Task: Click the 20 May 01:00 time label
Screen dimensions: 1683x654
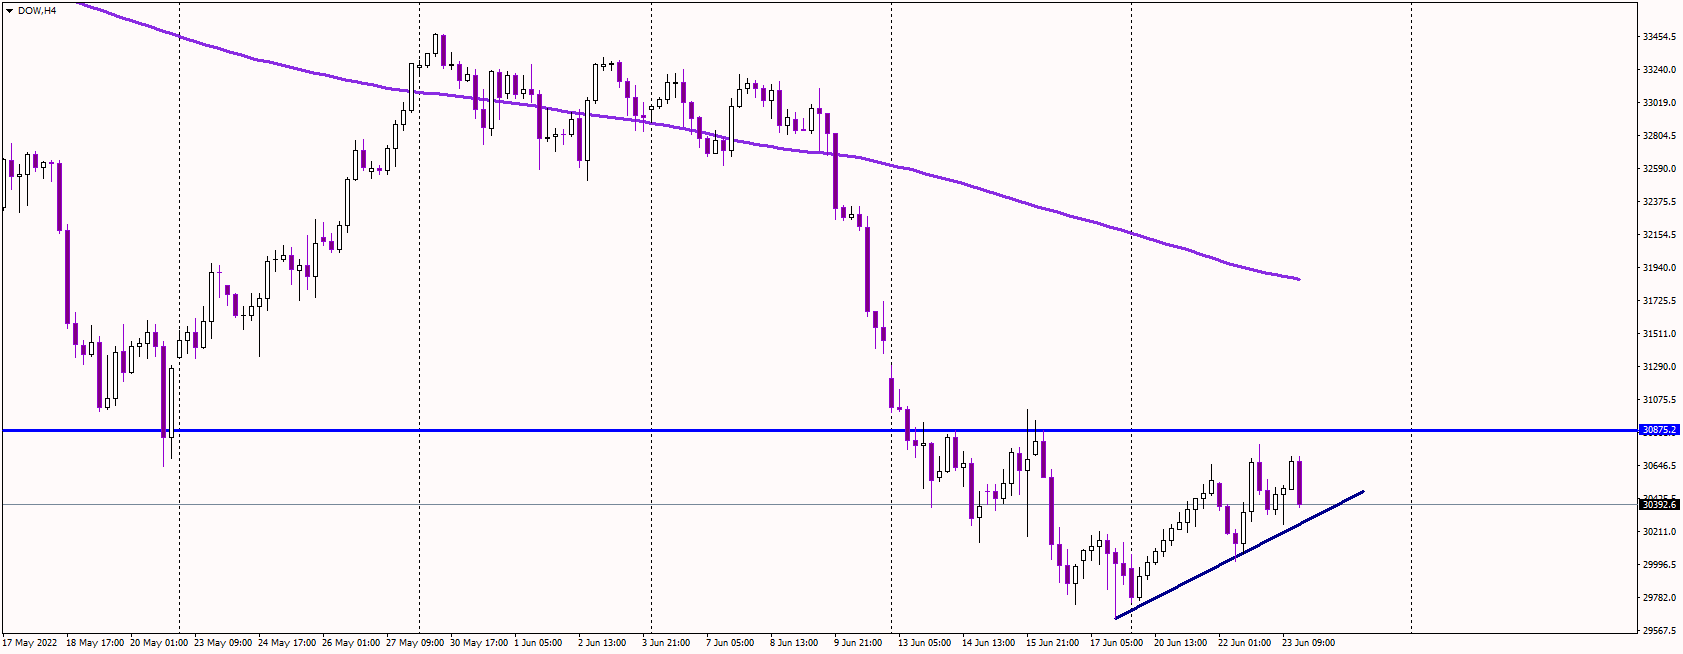Action: point(159,642)
